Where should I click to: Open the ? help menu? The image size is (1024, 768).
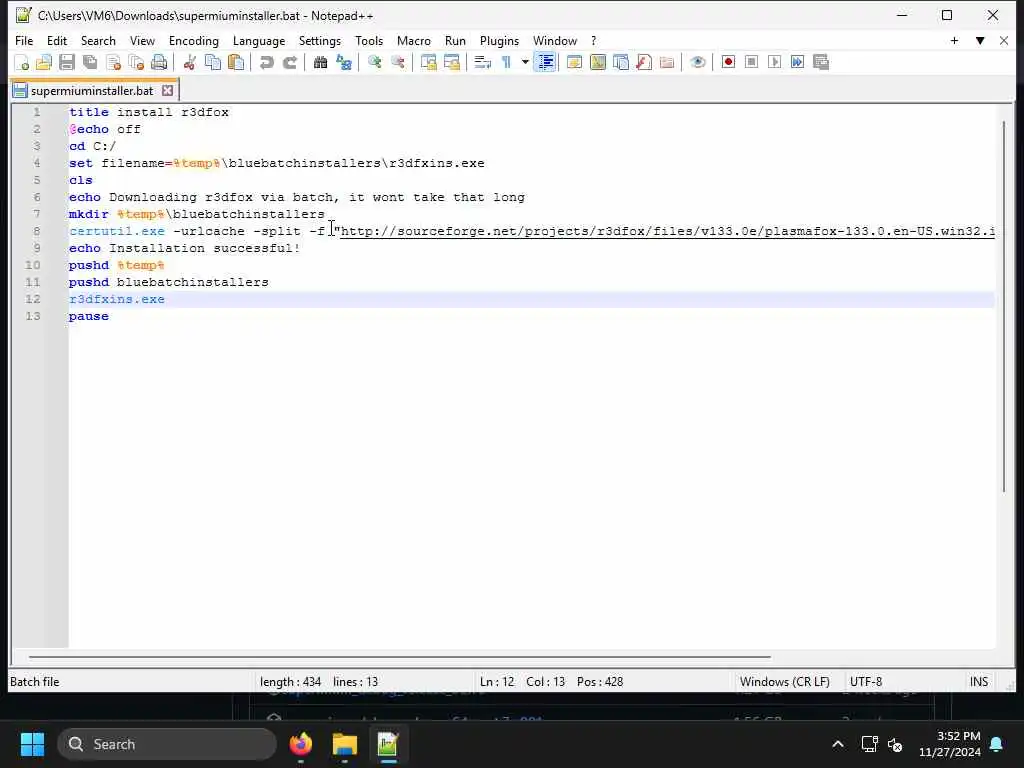[x=593, y=40]
